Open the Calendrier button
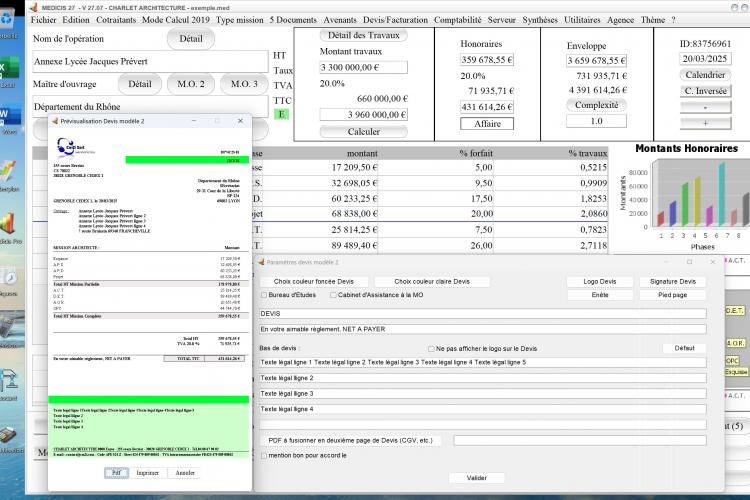The image size is (750, 500). (x=705, y=75)
